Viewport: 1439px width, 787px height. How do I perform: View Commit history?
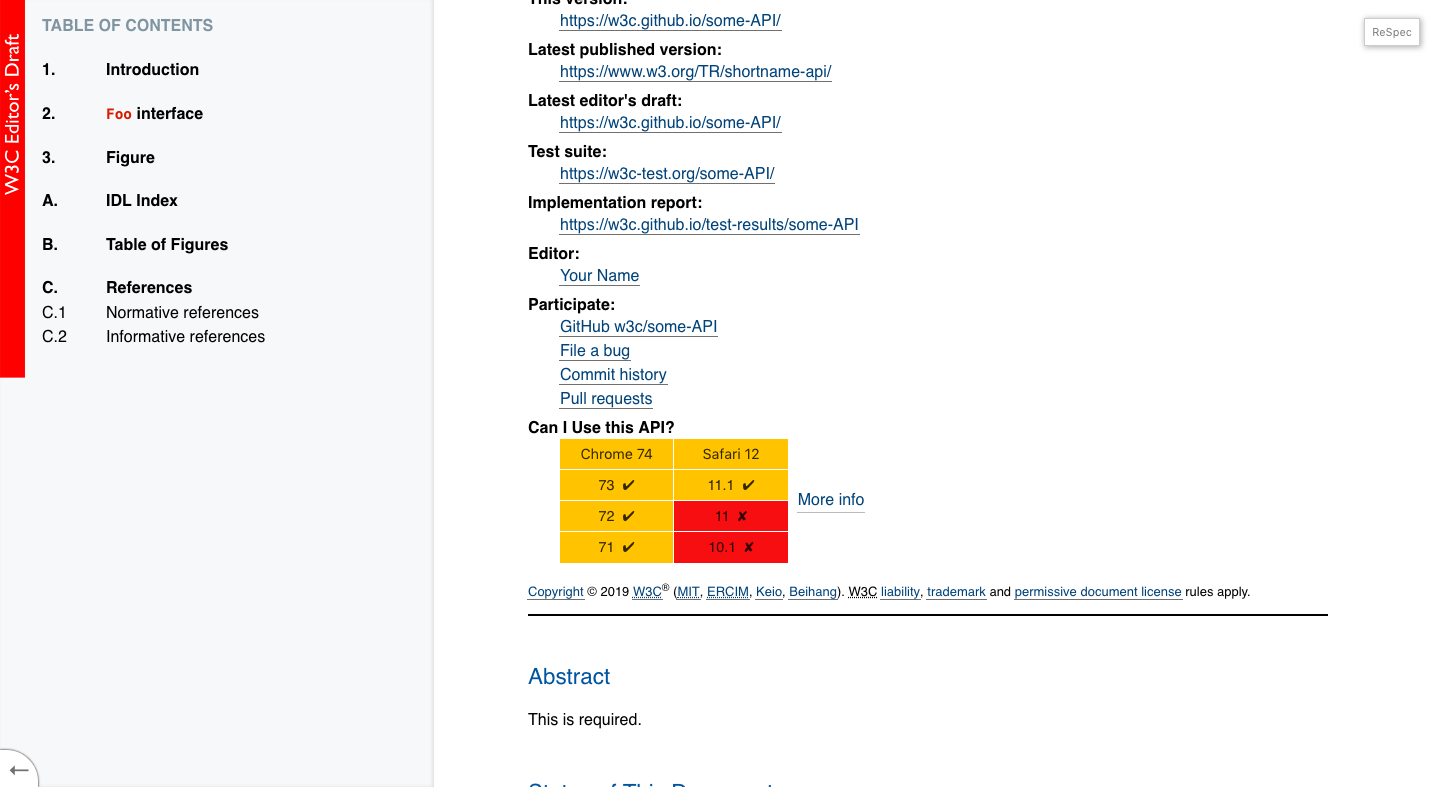(x=613, y=375)
